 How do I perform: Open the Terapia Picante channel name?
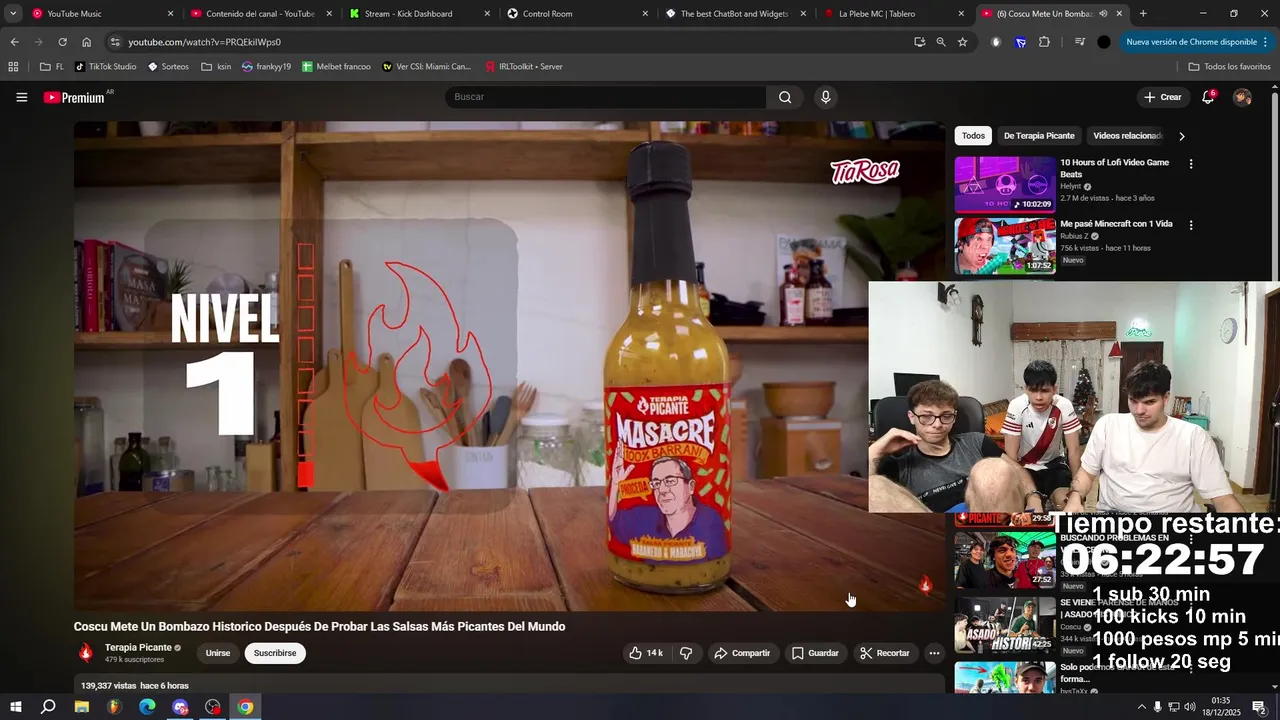coord(138,647)
